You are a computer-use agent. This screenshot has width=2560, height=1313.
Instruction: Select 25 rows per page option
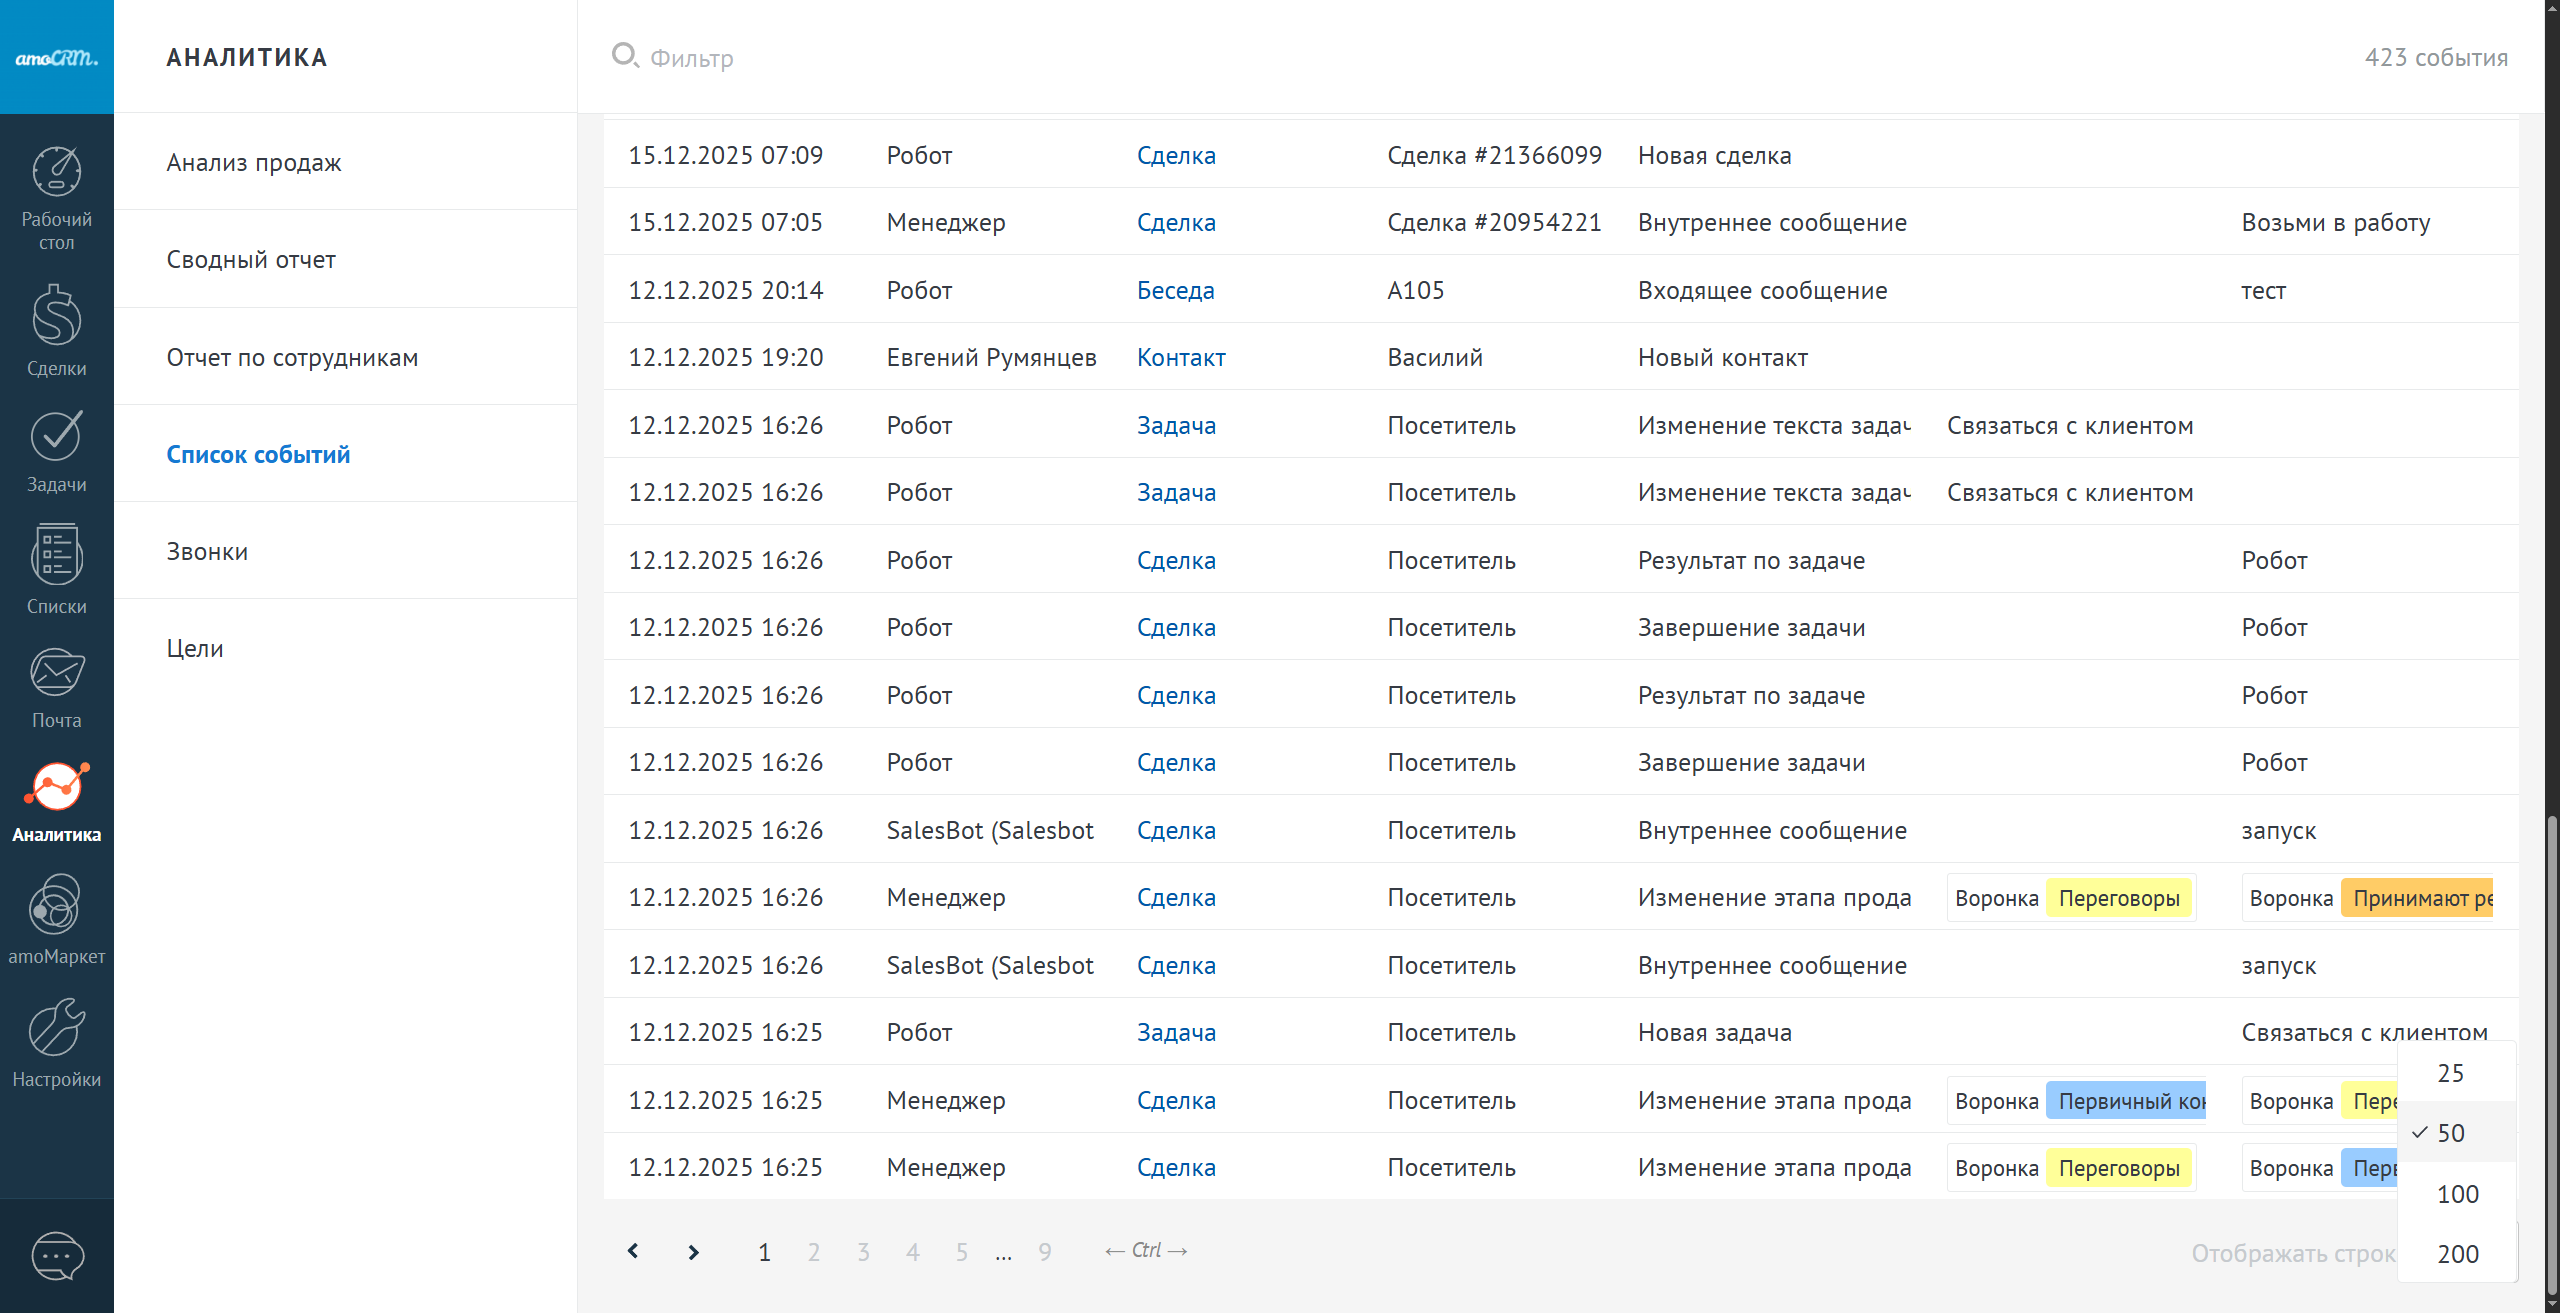click(x=2450, y=1073)
